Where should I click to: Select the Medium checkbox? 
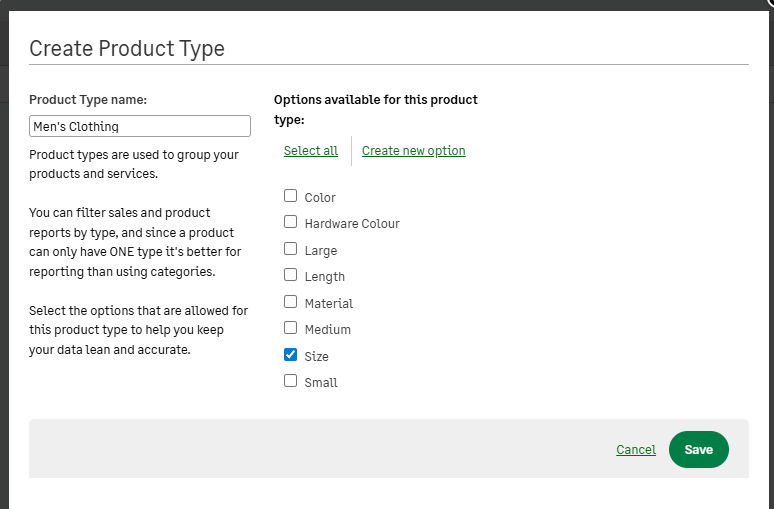[290, 328]
